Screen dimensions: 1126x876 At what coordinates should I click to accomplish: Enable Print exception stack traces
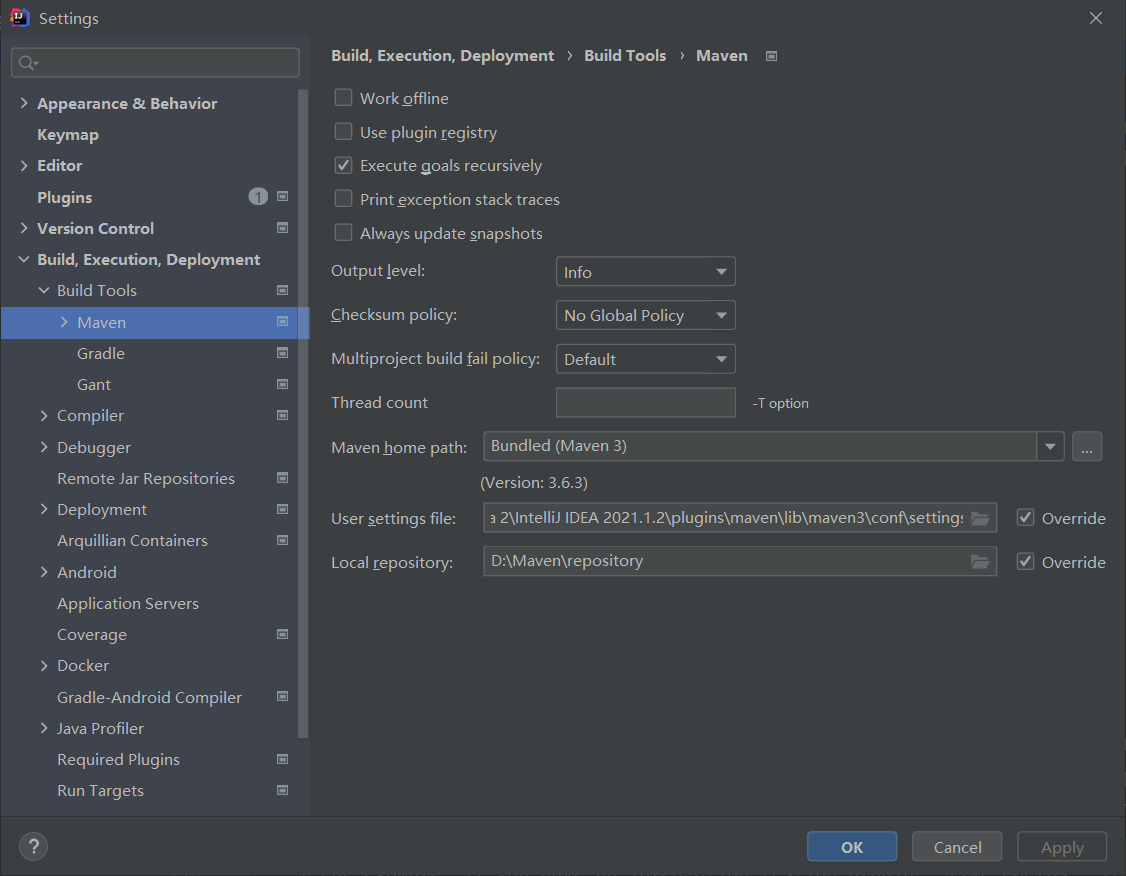tap(343, 199)
